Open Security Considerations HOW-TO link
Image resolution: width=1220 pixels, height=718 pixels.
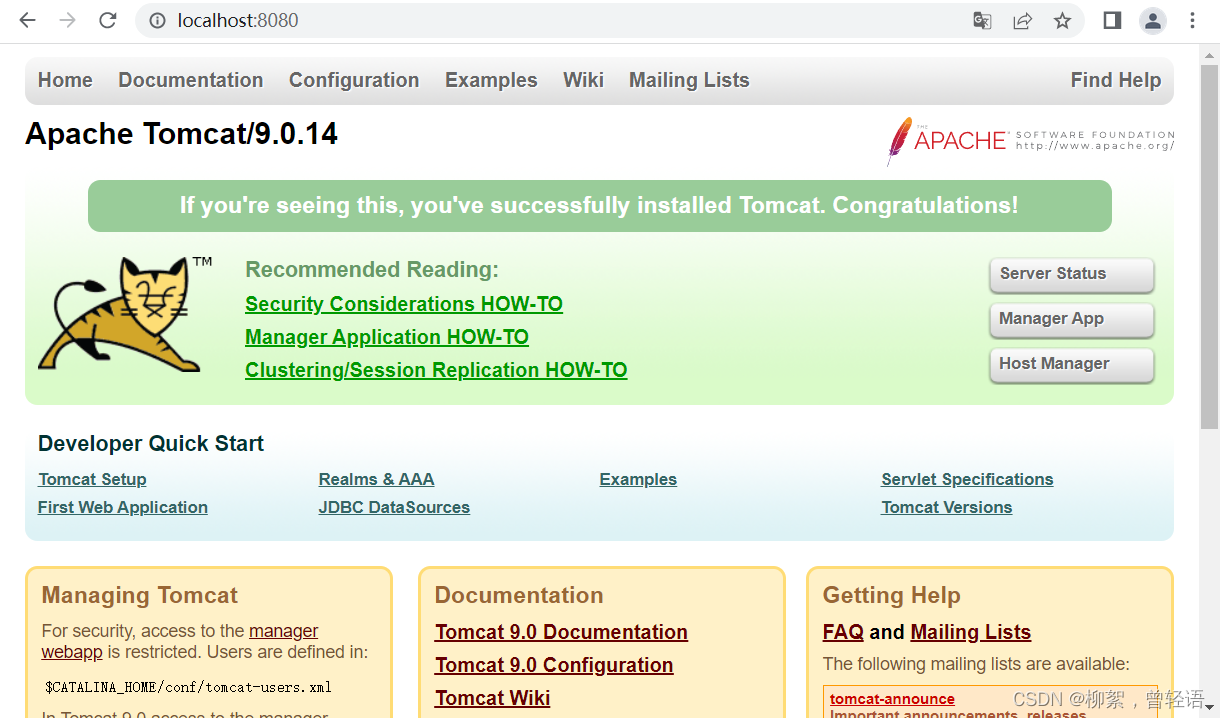(x=404, y=304)
